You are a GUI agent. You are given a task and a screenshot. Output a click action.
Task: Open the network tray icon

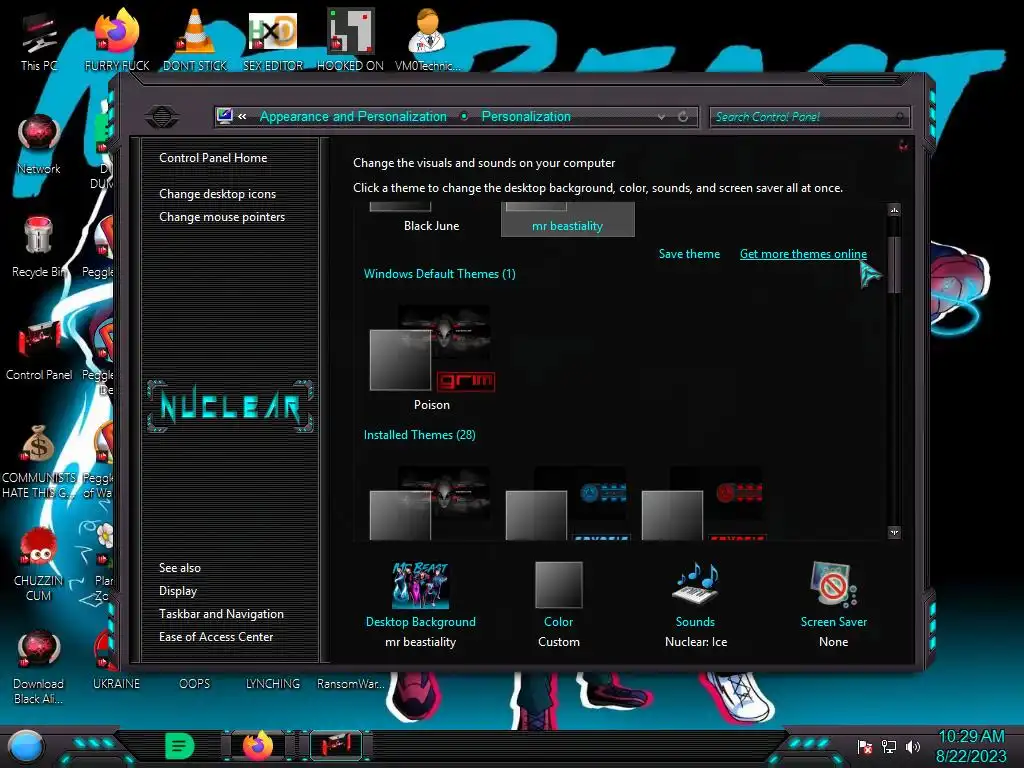coord(889,746)
